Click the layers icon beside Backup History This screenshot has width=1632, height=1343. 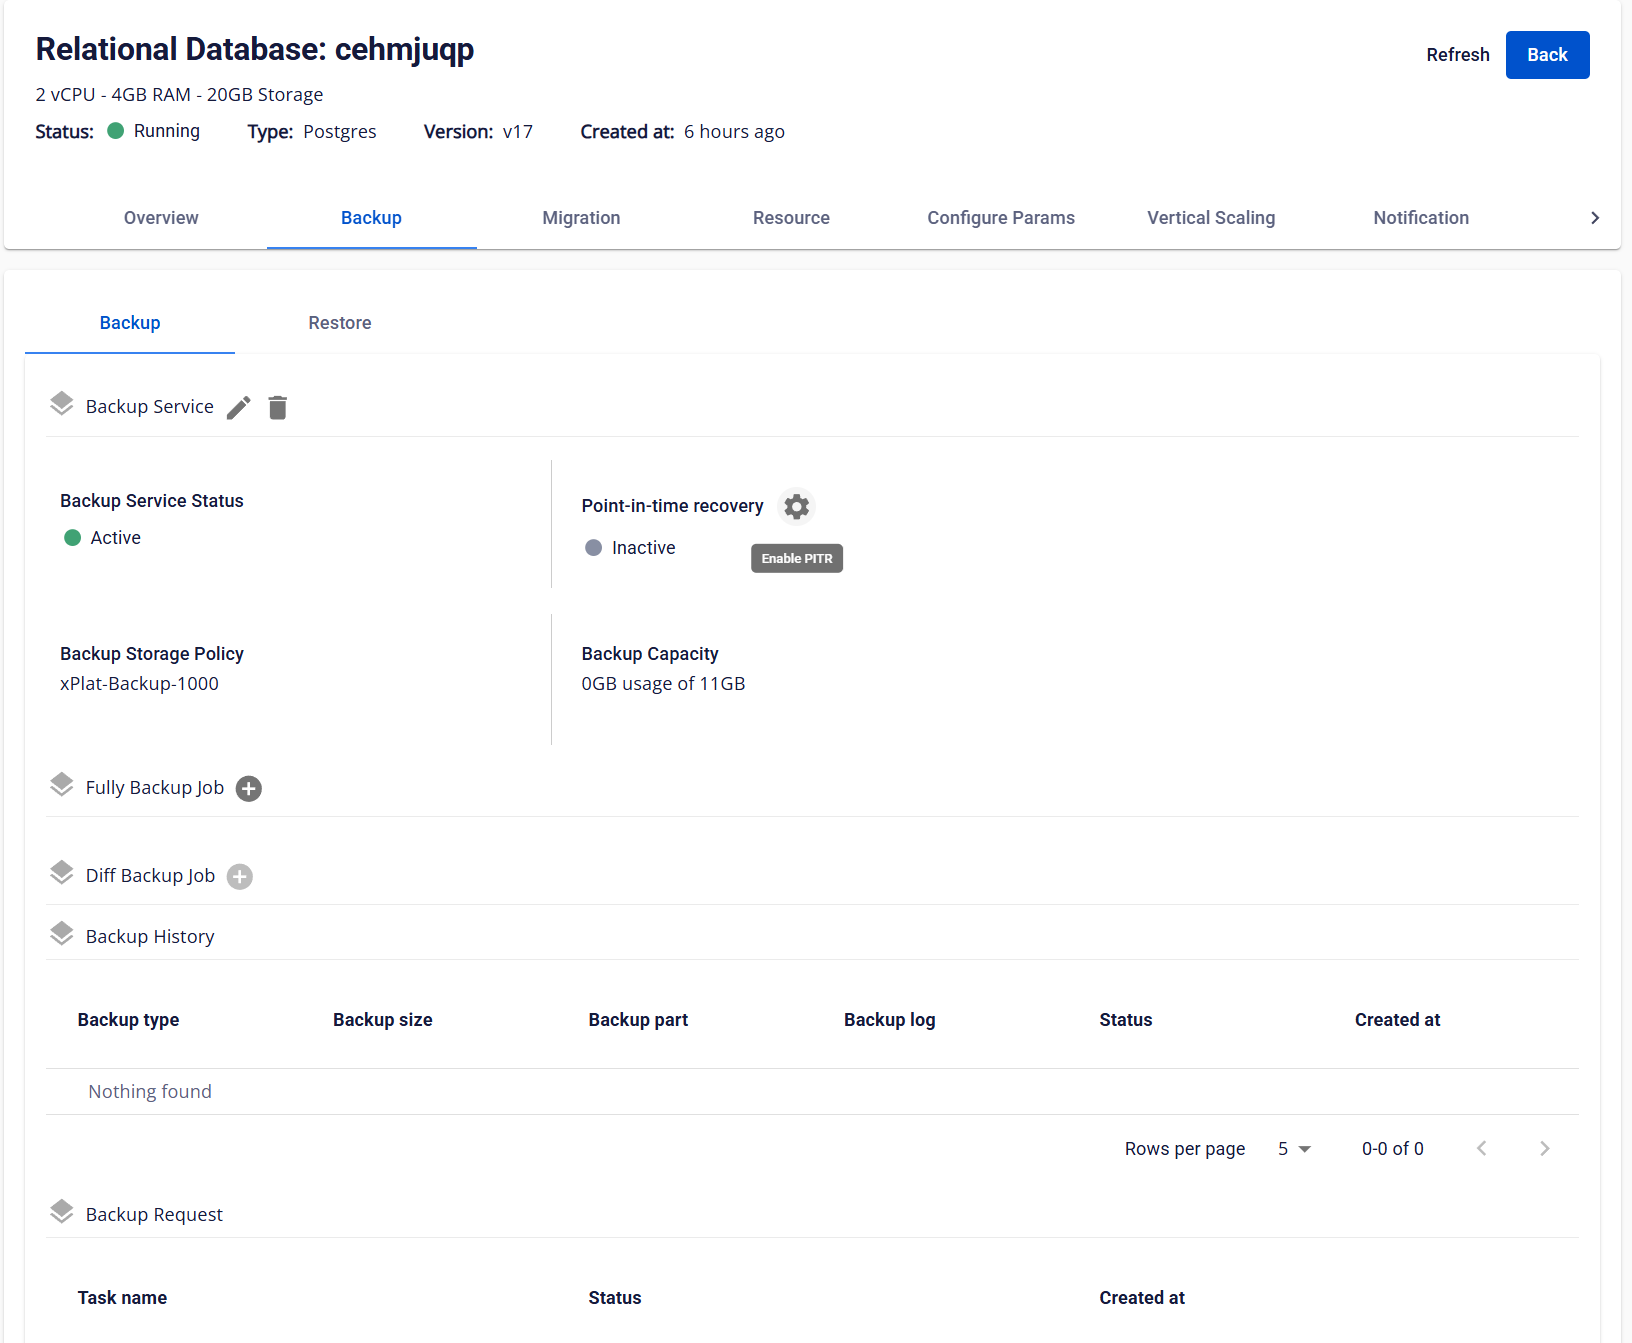(x=62, y=934)
